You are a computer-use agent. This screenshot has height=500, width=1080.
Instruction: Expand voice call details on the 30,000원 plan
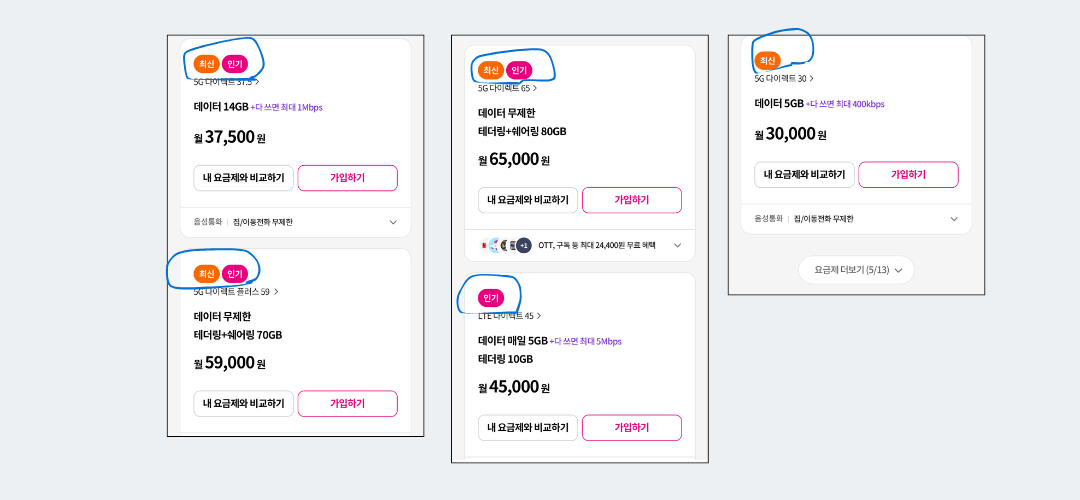click(x=954, y=219)
